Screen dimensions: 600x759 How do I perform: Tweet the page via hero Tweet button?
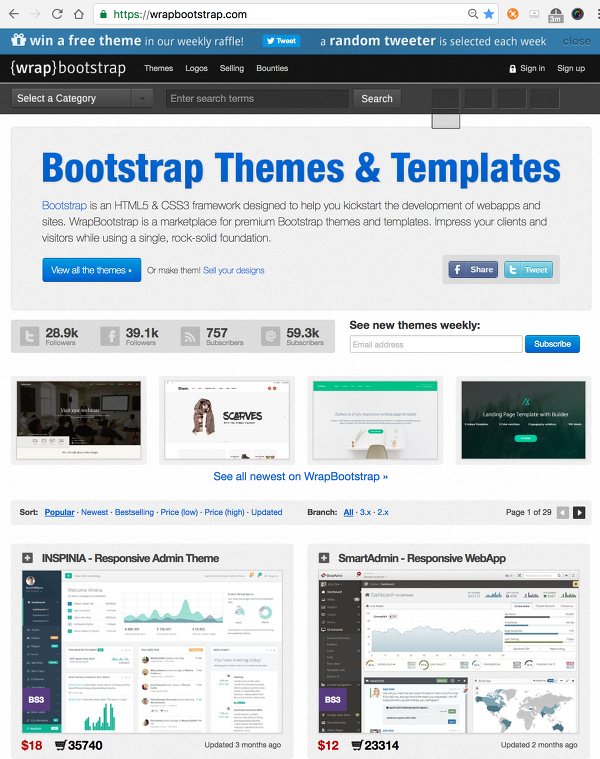click(x=528, y=270)
